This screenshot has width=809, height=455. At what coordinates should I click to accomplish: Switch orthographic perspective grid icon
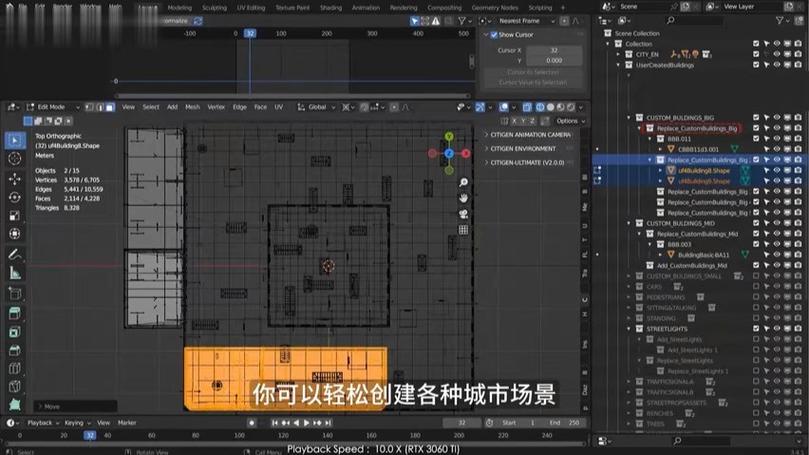(x=463, y=230)
